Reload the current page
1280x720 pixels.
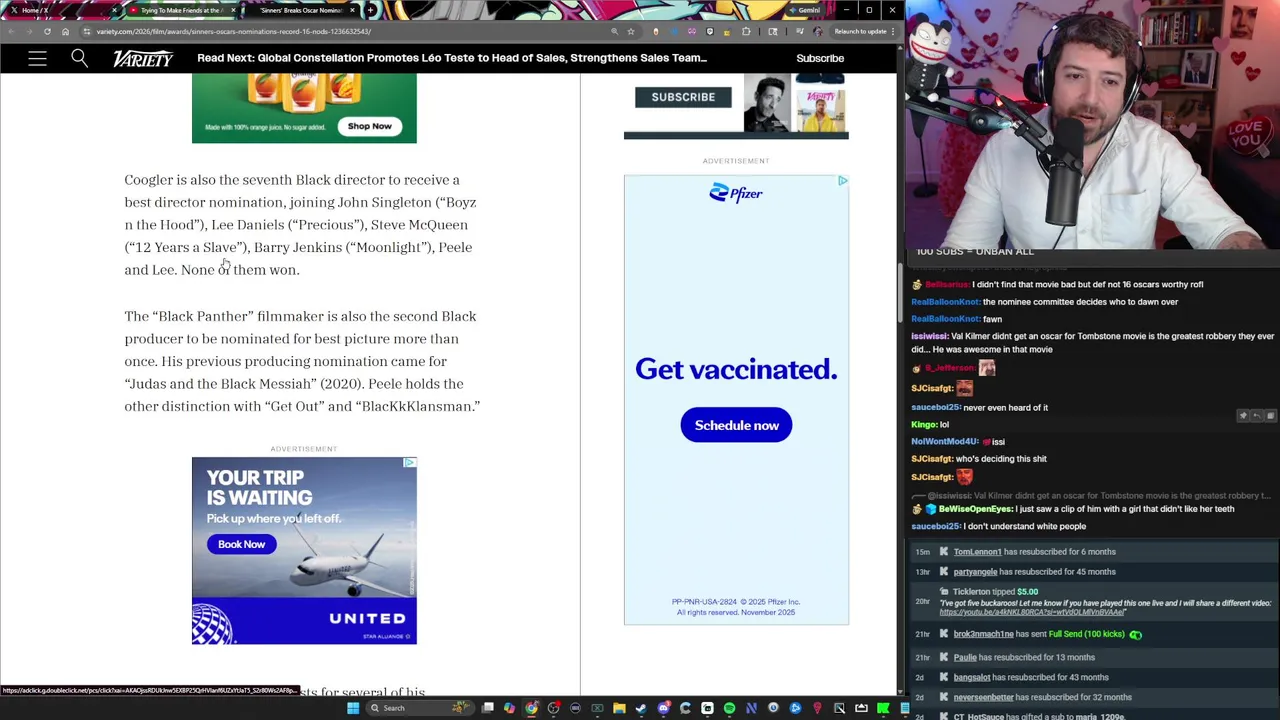(x=47, y=31)
